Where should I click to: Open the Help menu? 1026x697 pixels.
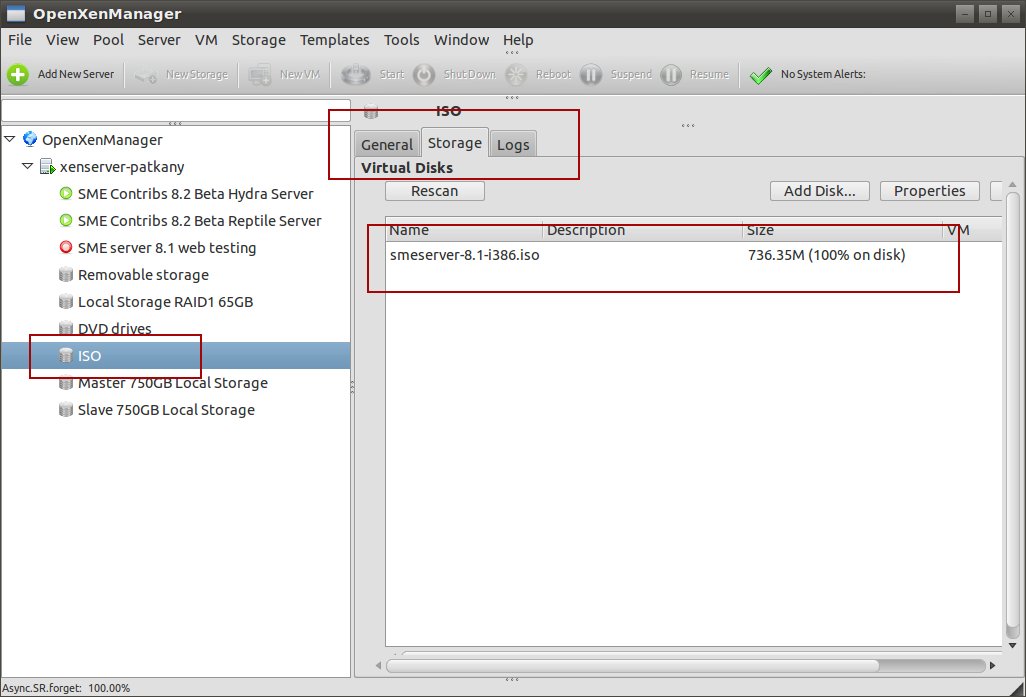click(x=518, y=40)
